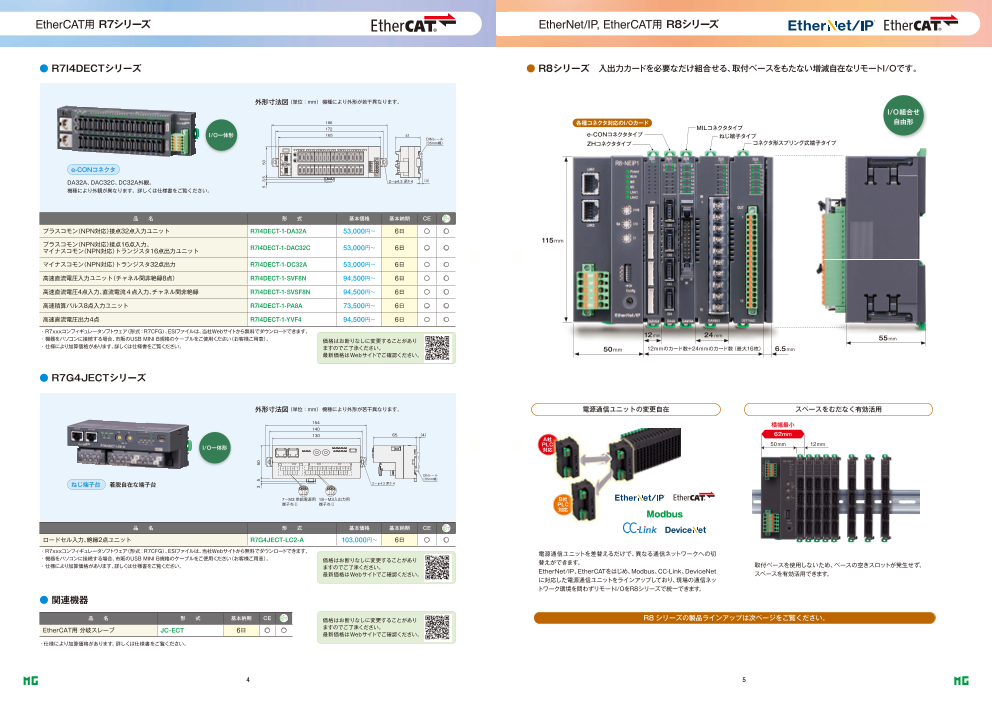Click the 53,000円 price in DA32A row
This screenshot has height=701, width=992.
click(x=359, y=231)
